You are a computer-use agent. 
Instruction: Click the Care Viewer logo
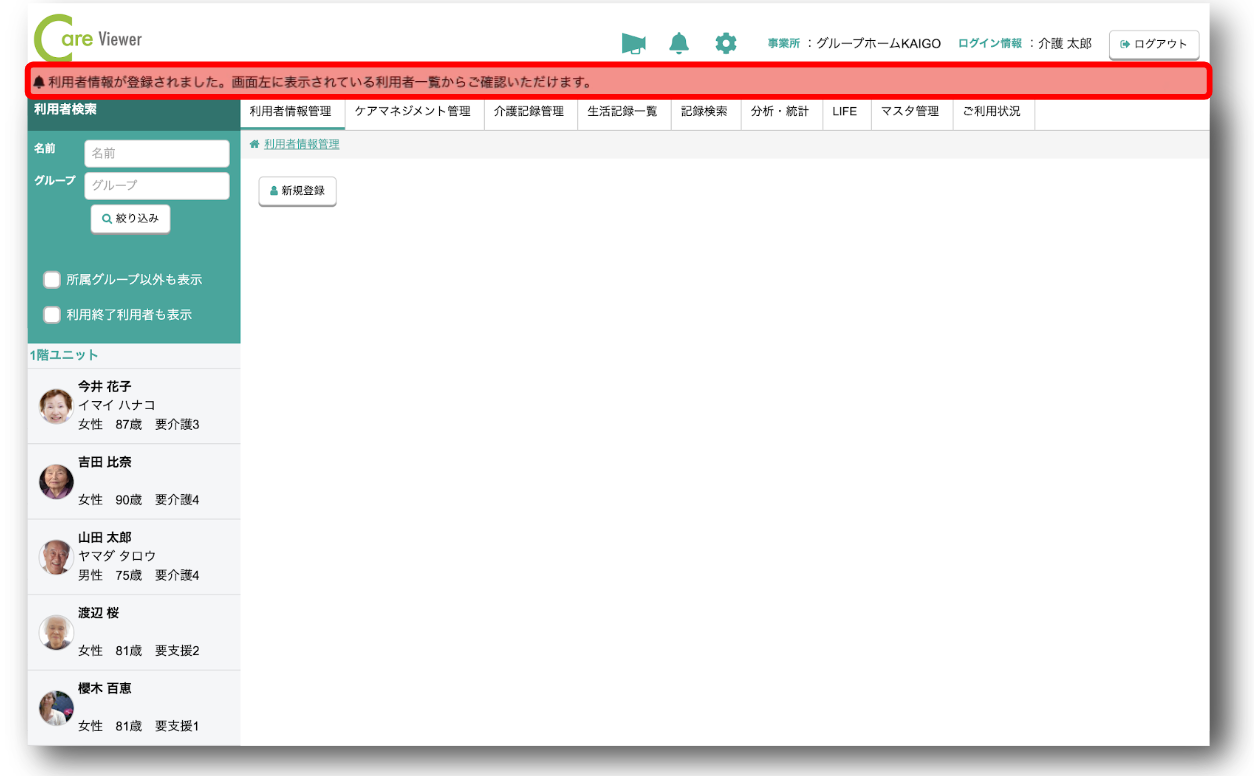89,40
